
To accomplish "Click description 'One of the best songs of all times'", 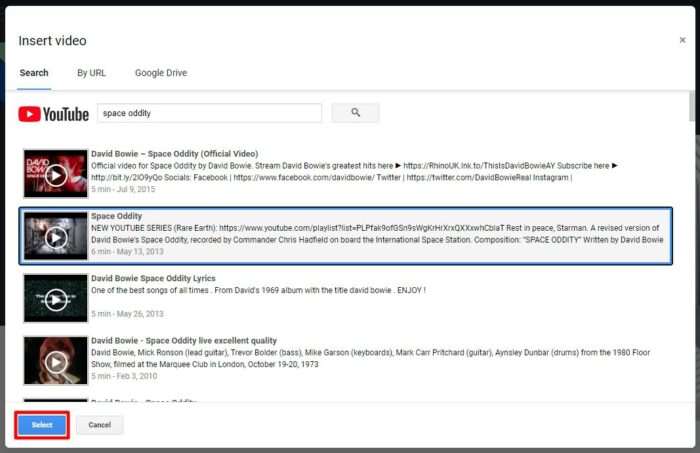I will (x=258, y=290).
